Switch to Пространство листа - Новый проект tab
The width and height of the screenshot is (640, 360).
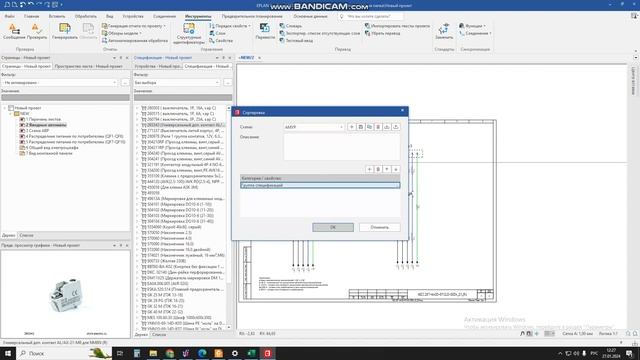89,66
